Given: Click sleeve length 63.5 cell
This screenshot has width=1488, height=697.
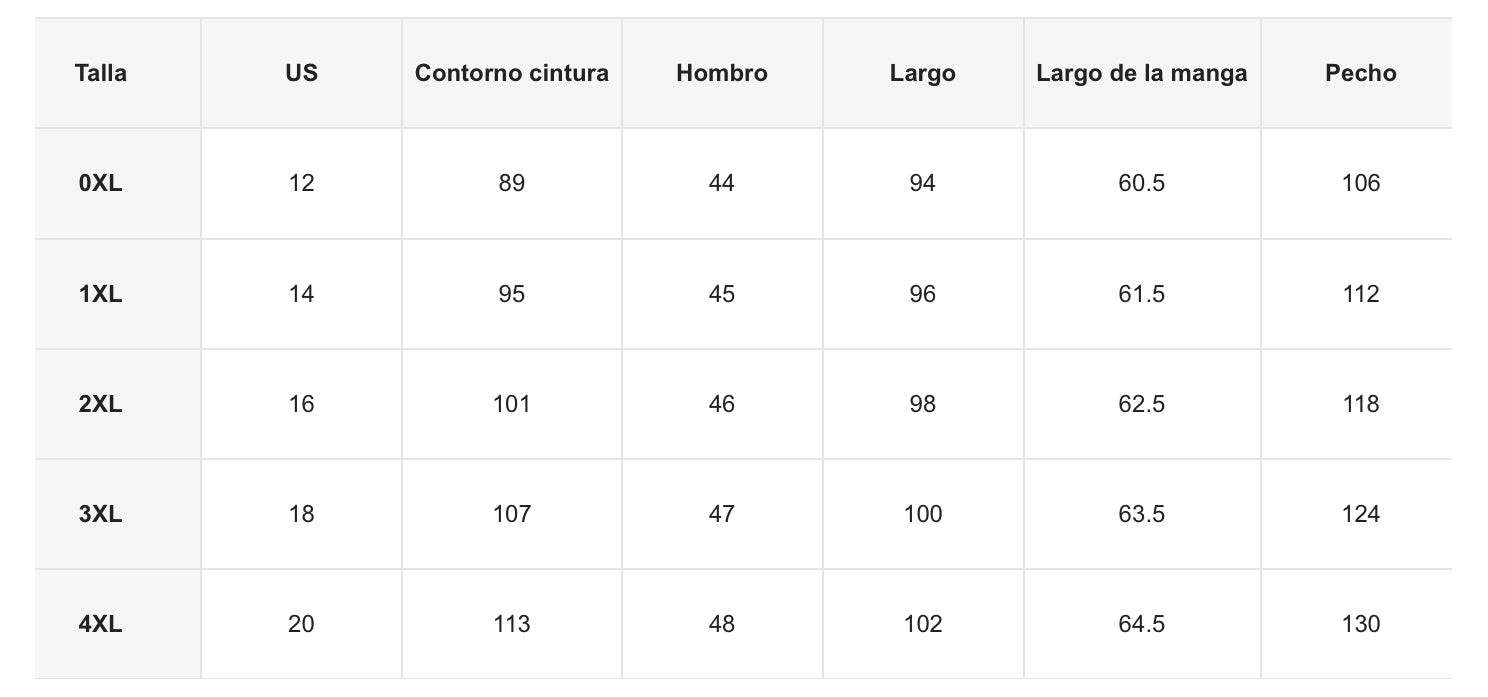Looking at the screenshot, I should click(1142, 514).
